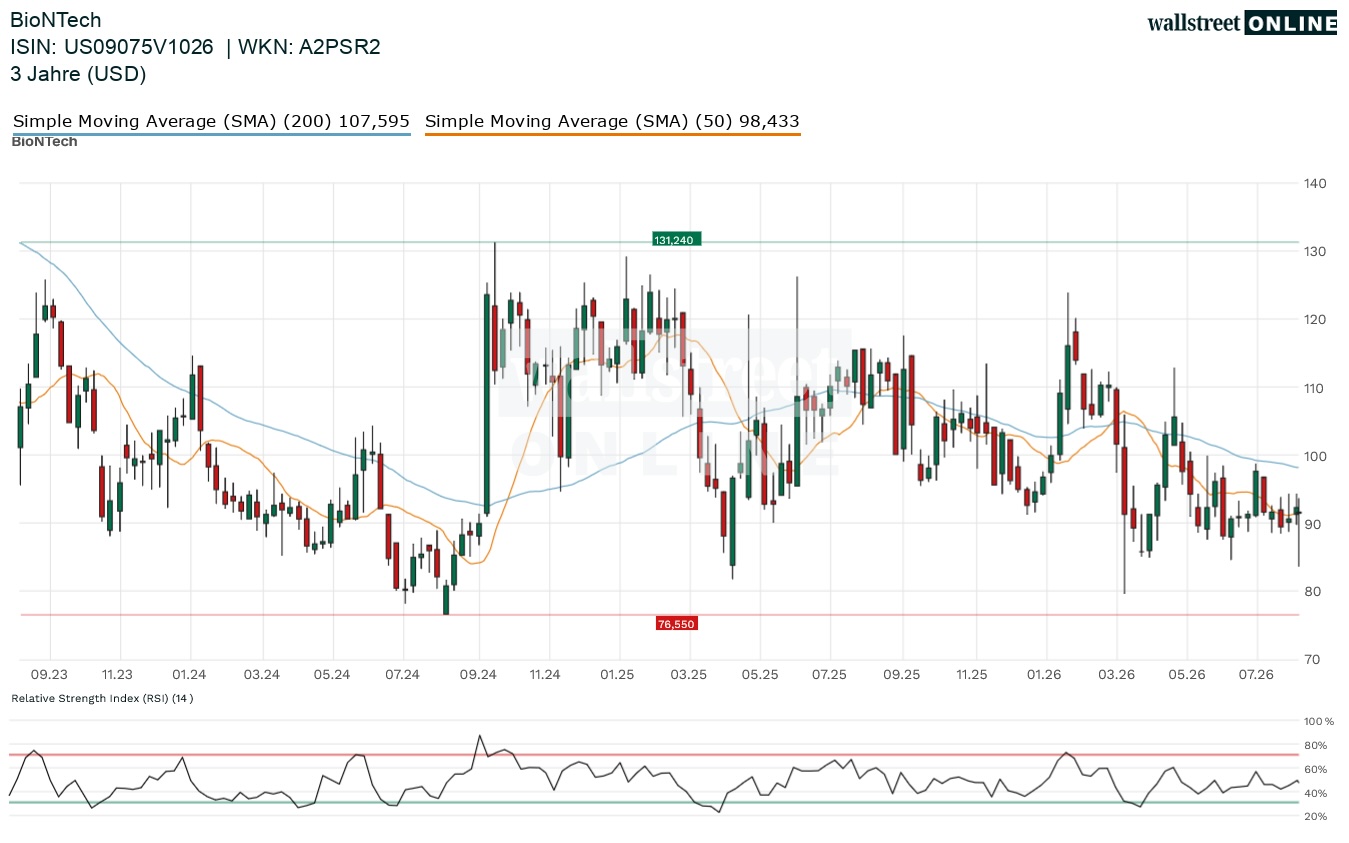
Task: Click the 60% RSI axis label
Action: coord(1316,769)
